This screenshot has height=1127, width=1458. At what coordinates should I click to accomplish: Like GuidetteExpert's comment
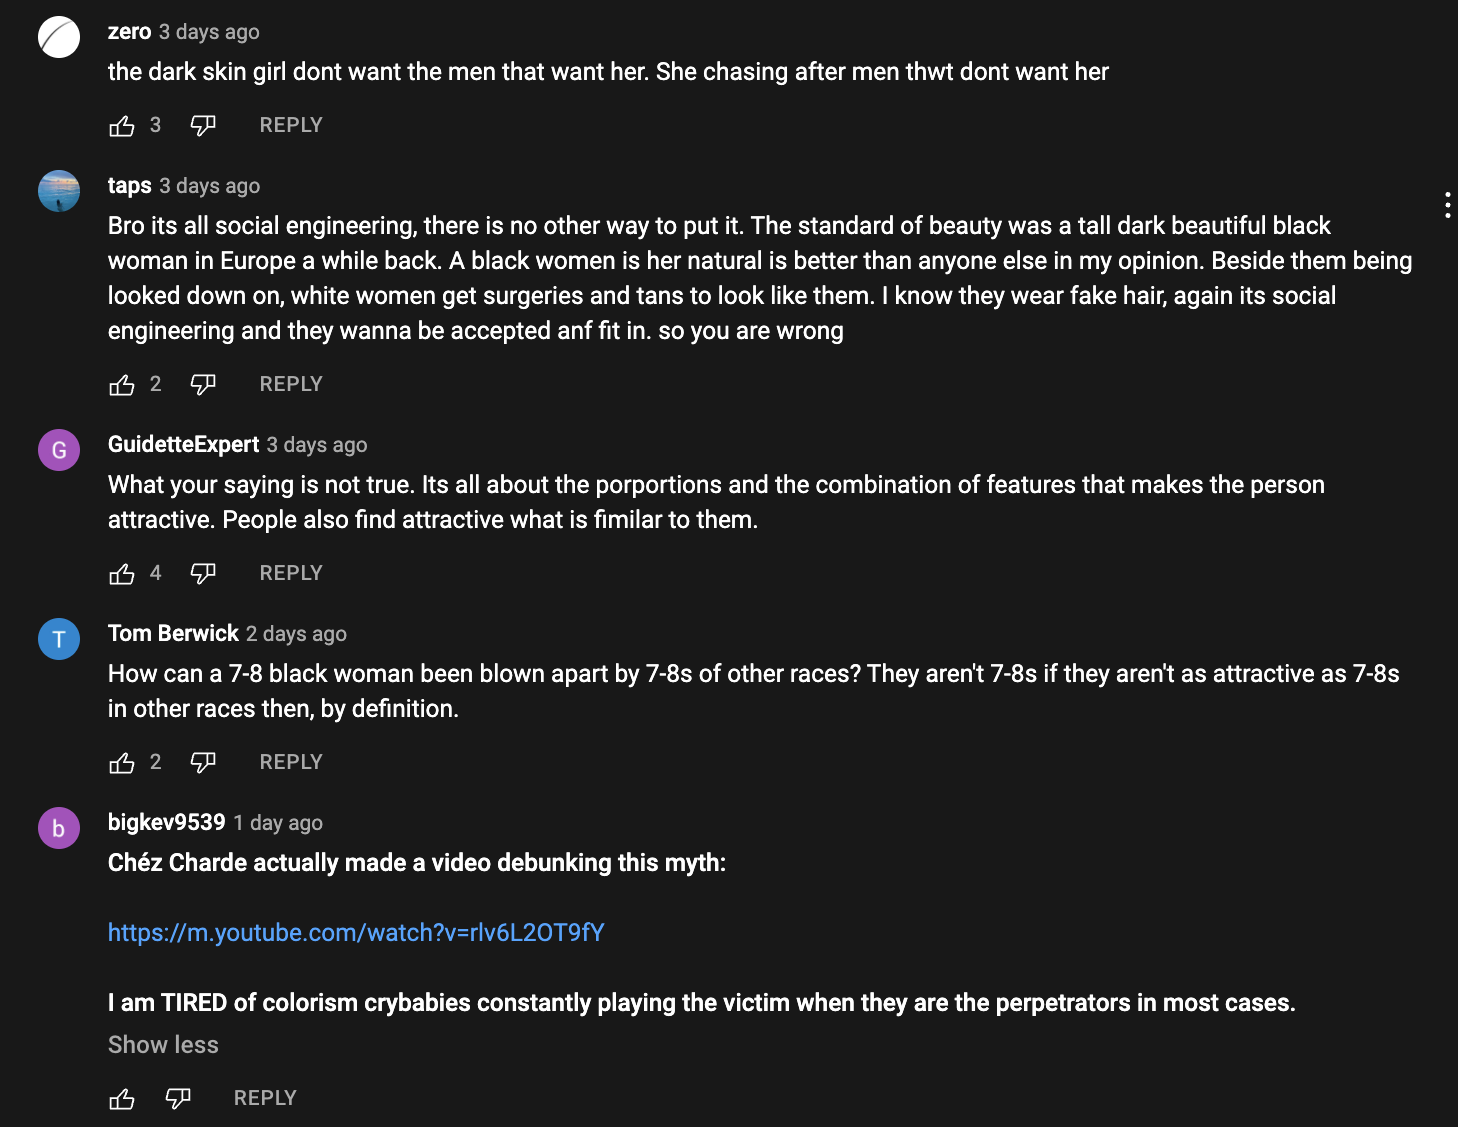click(122, 574)
